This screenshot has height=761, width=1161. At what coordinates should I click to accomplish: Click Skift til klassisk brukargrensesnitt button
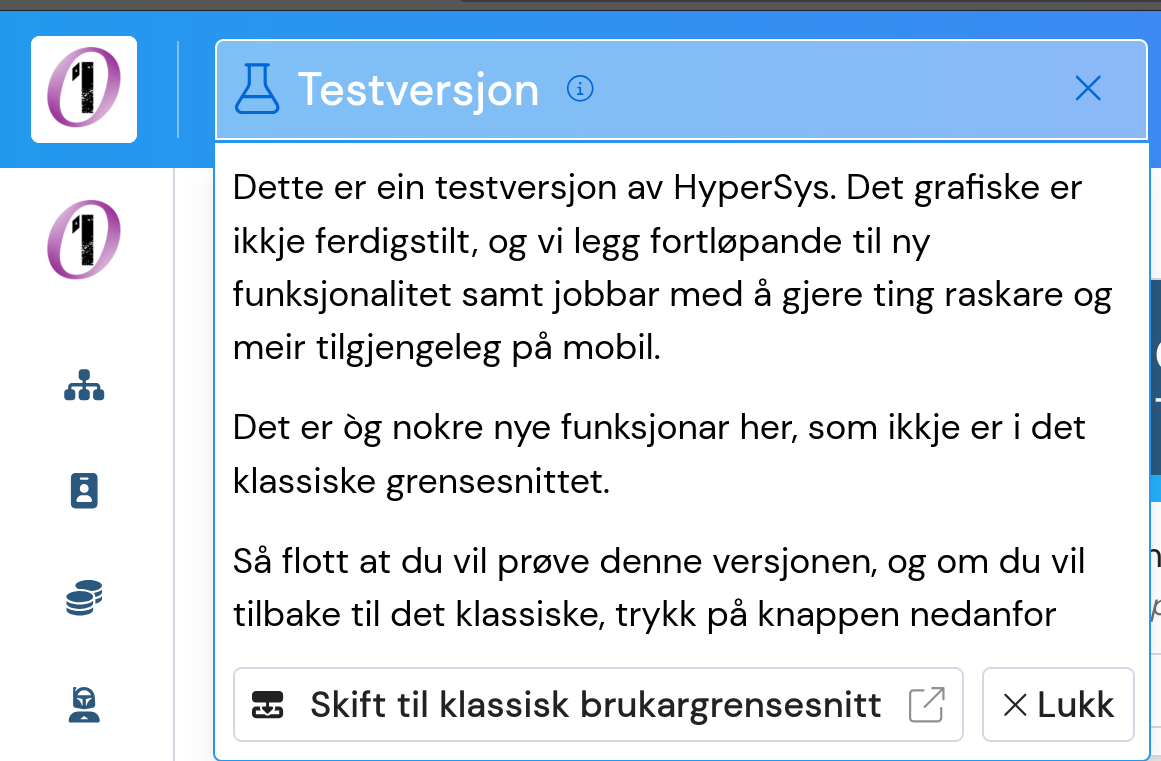[598, 705]
